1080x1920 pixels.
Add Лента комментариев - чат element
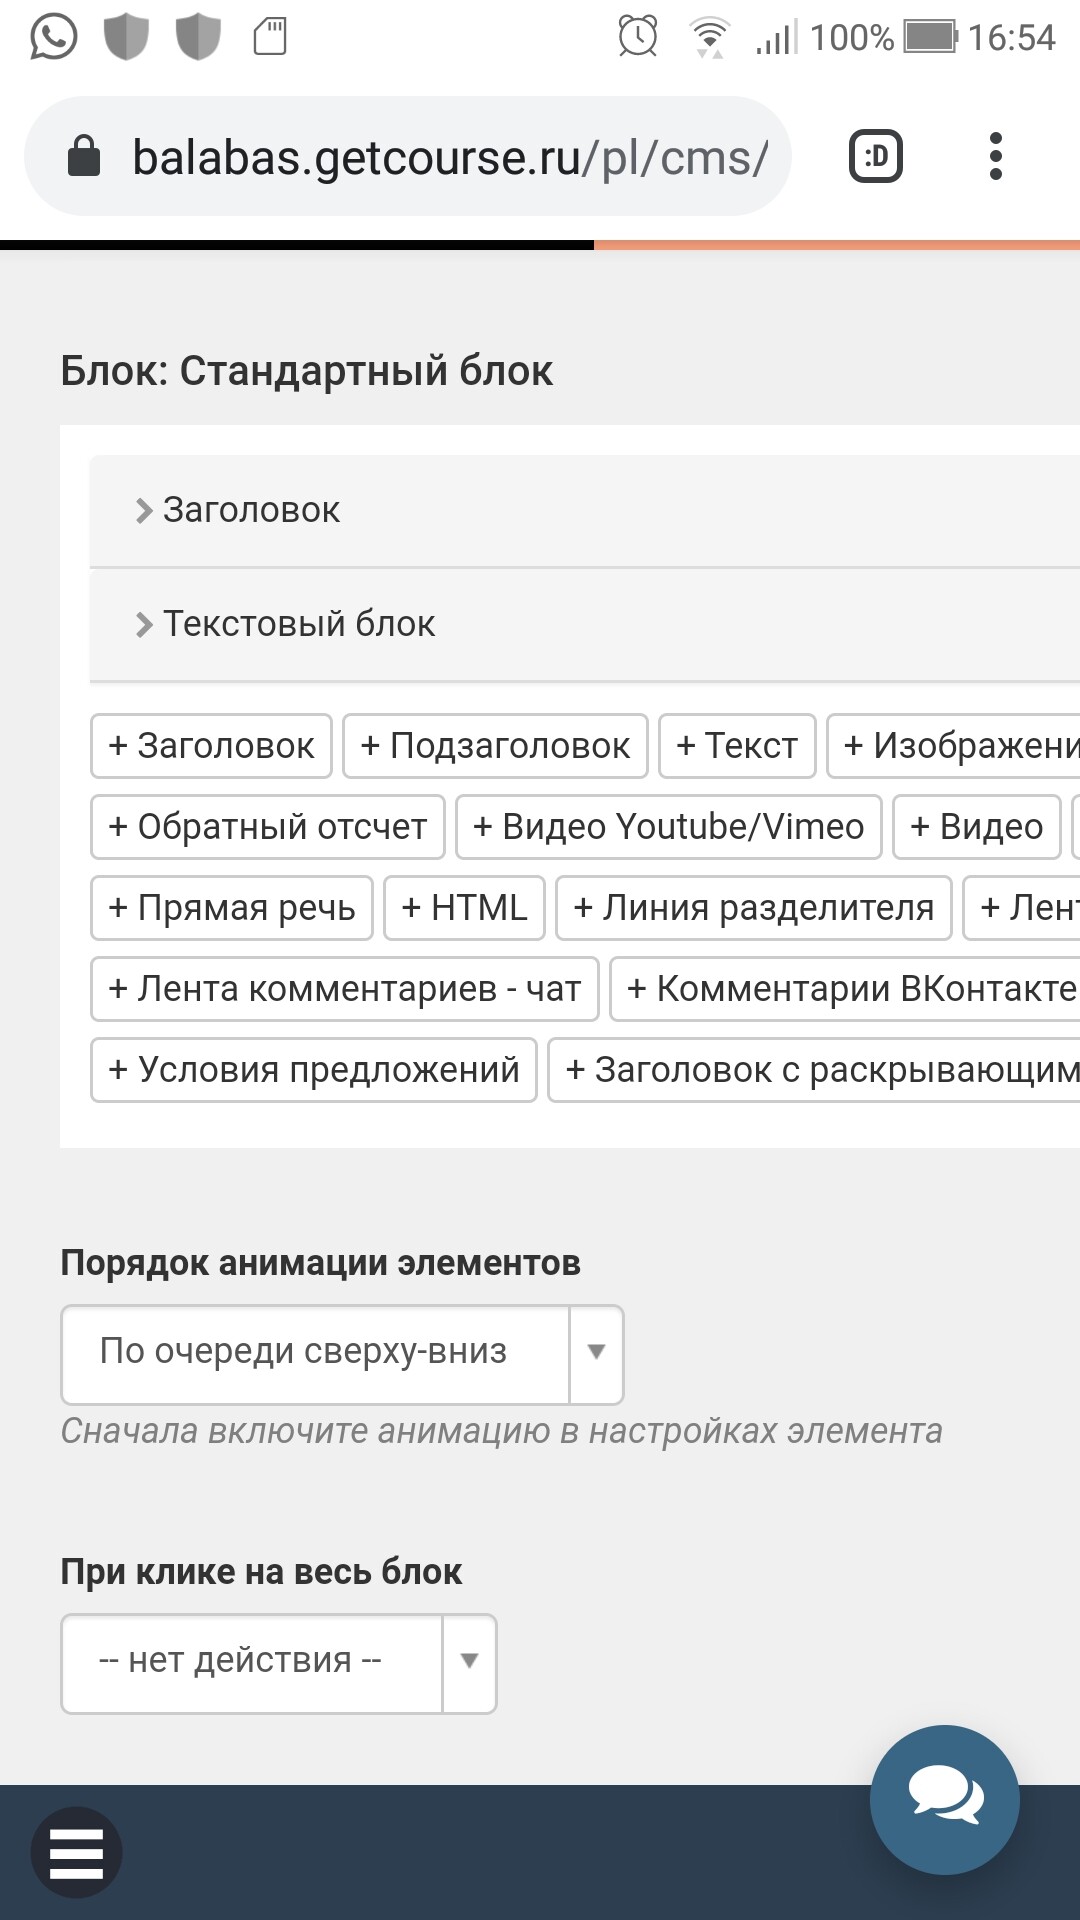(344, 989)
